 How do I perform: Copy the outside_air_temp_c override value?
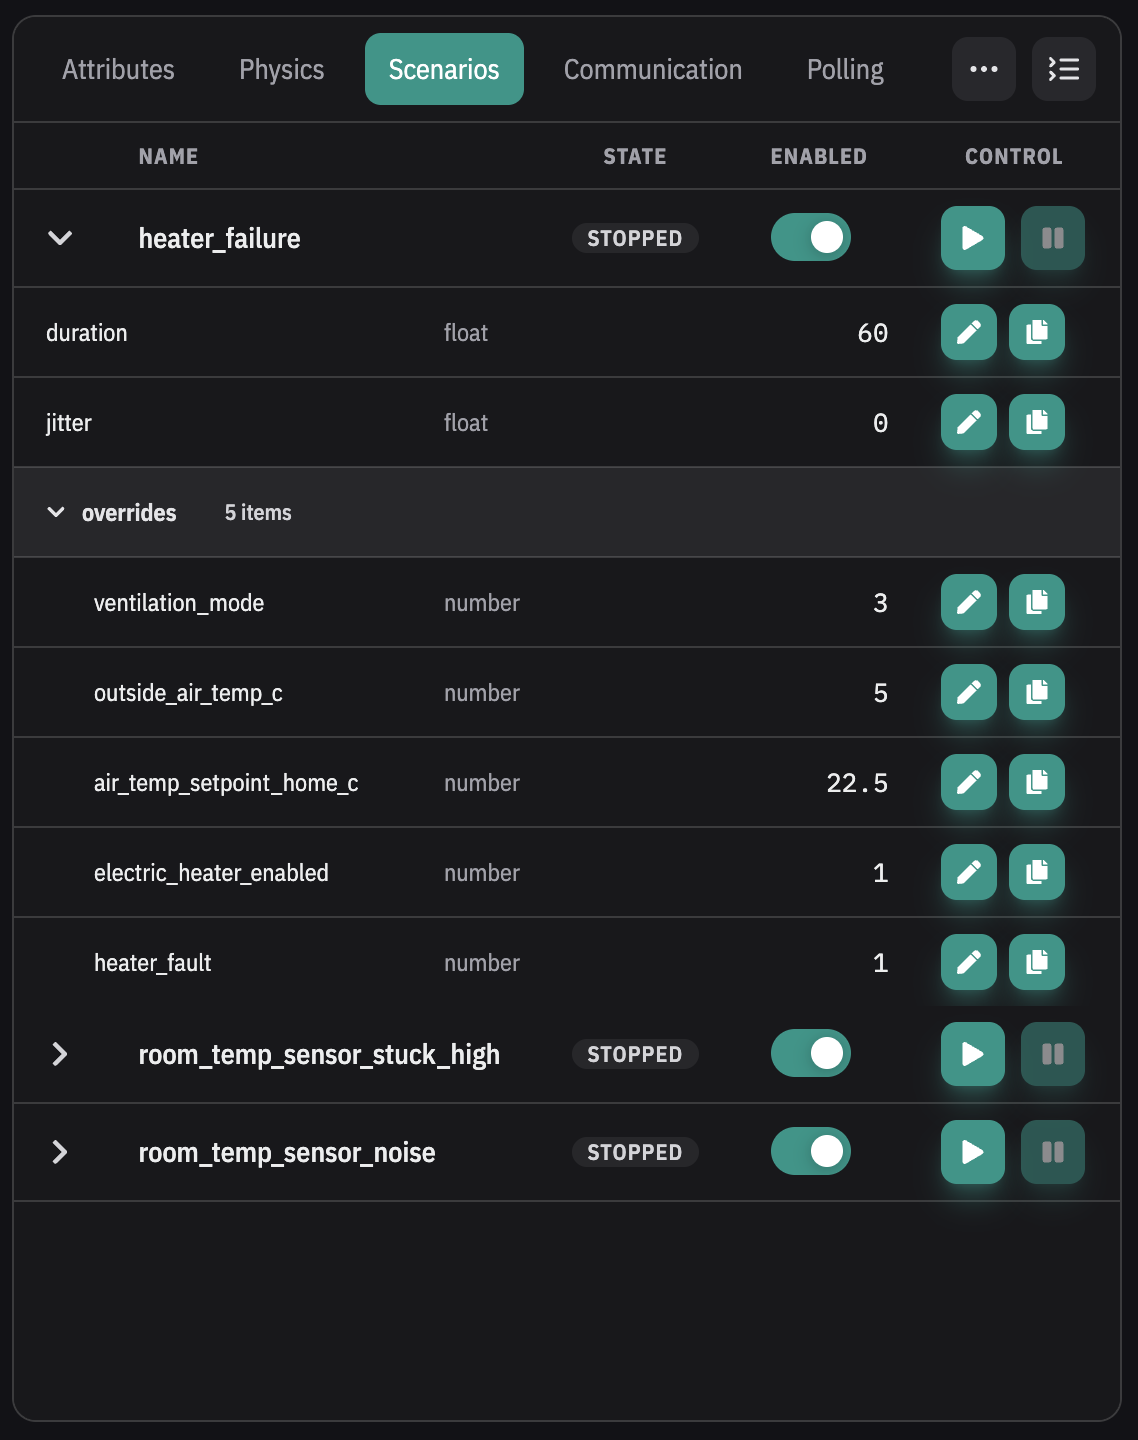tap(1036, 692)
